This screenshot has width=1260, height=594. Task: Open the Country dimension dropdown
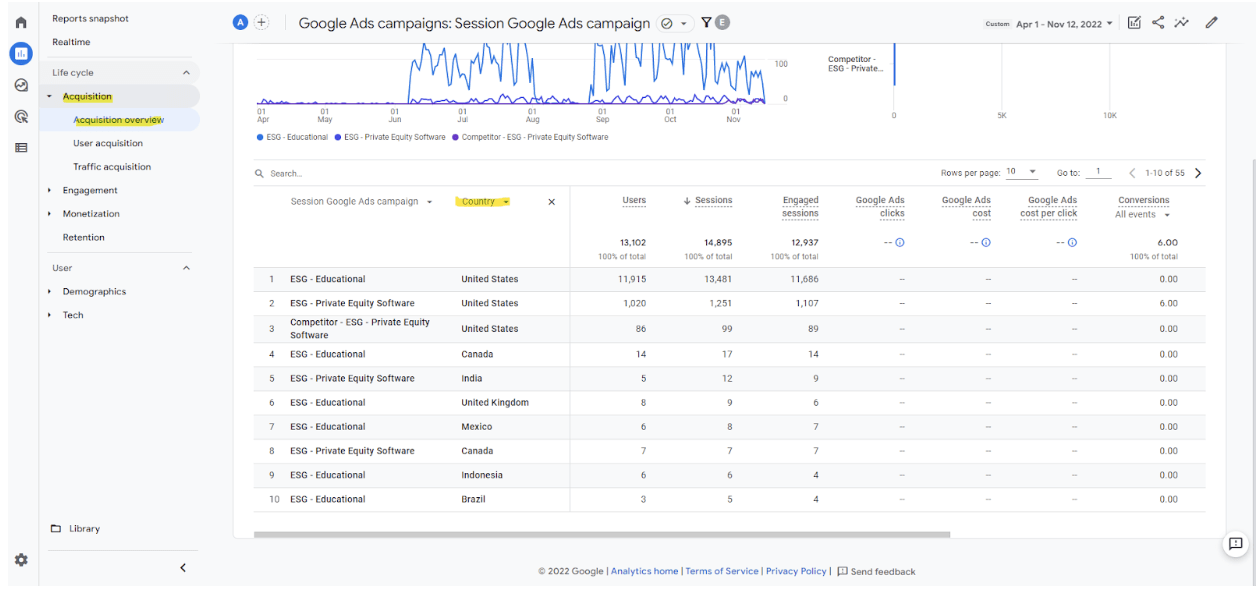point(485,201)
